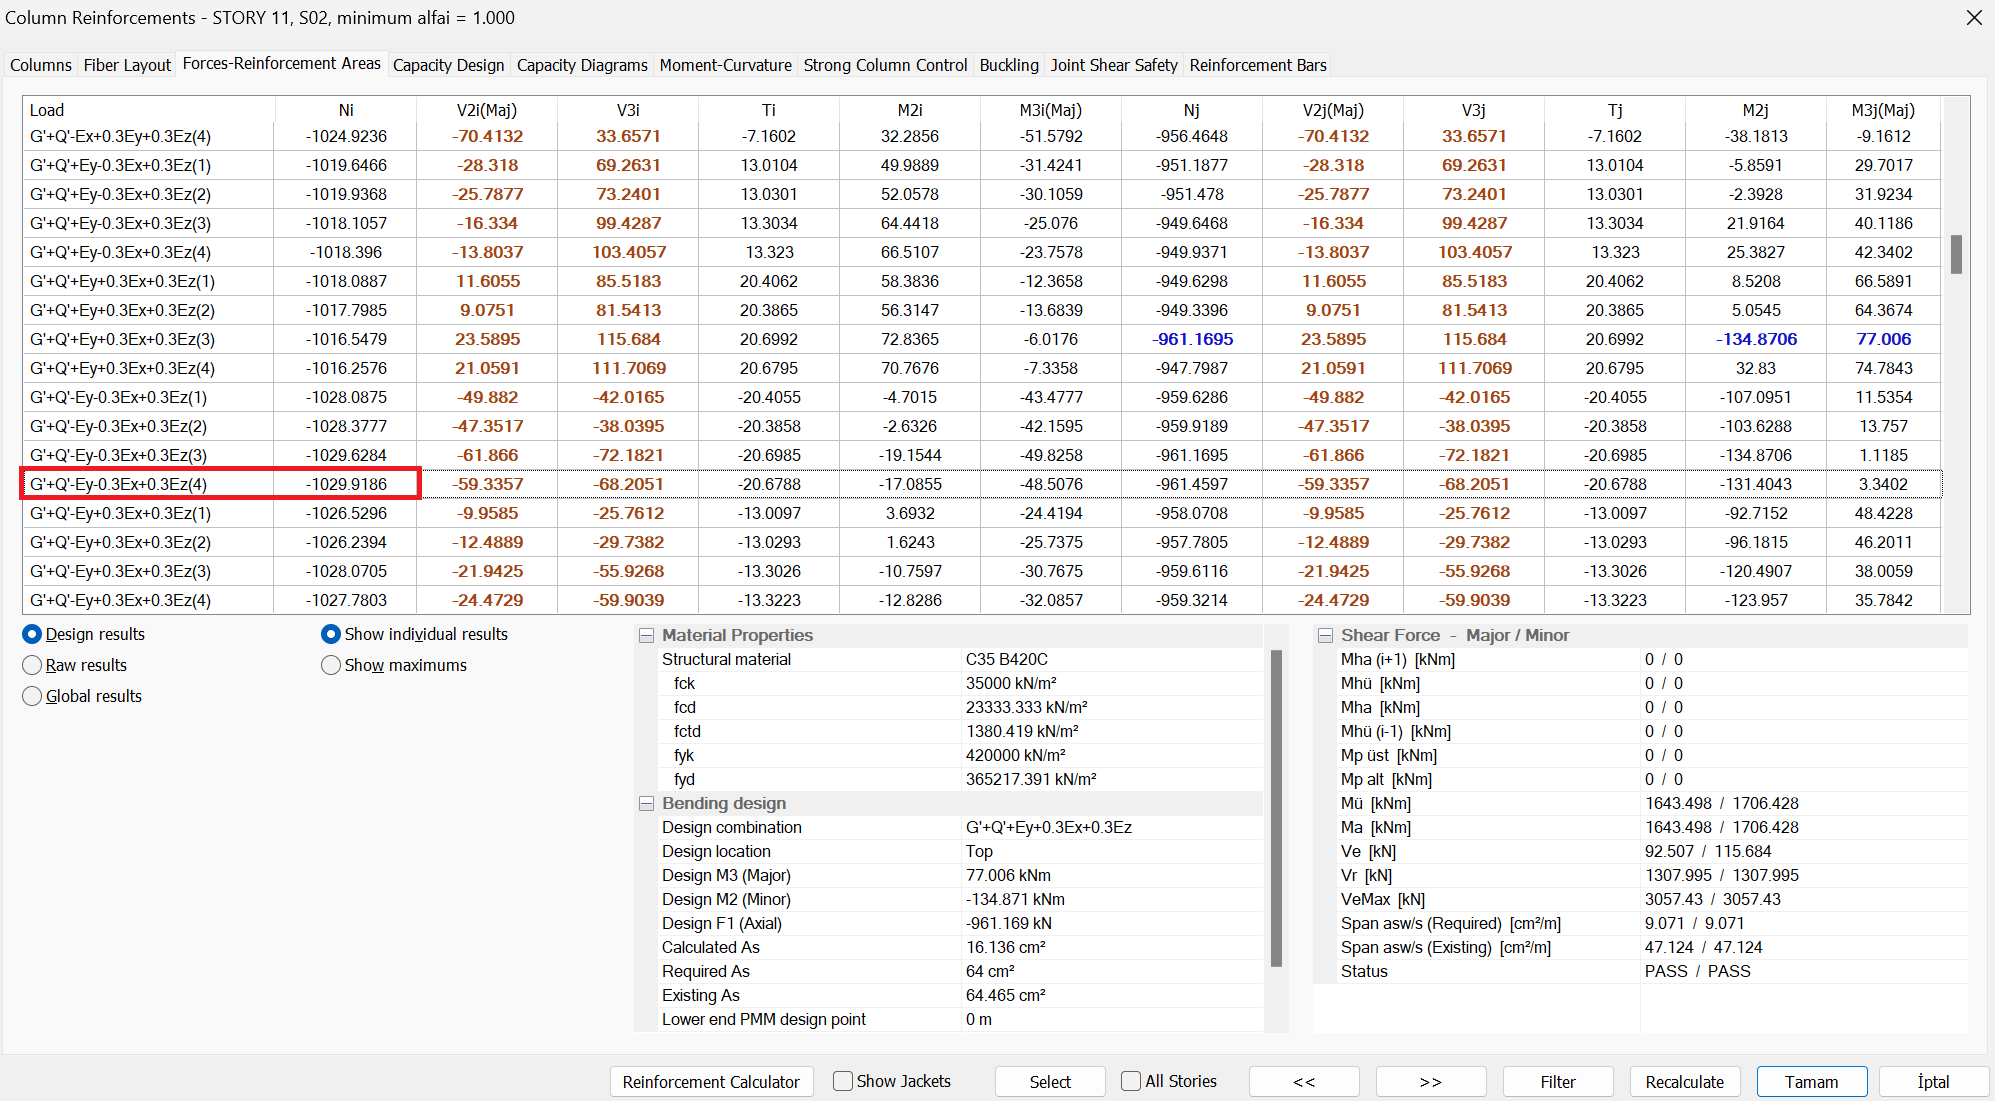This screenshot has width=1995, height=1101.
Task: Select the Raw results radio option
Action: click(x=32, y=666)
